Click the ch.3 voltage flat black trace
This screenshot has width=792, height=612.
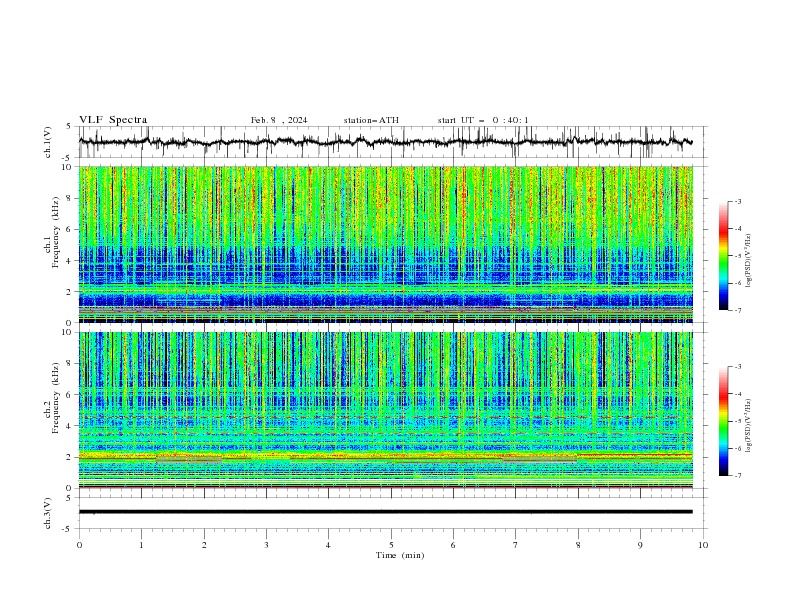point(385,512)
